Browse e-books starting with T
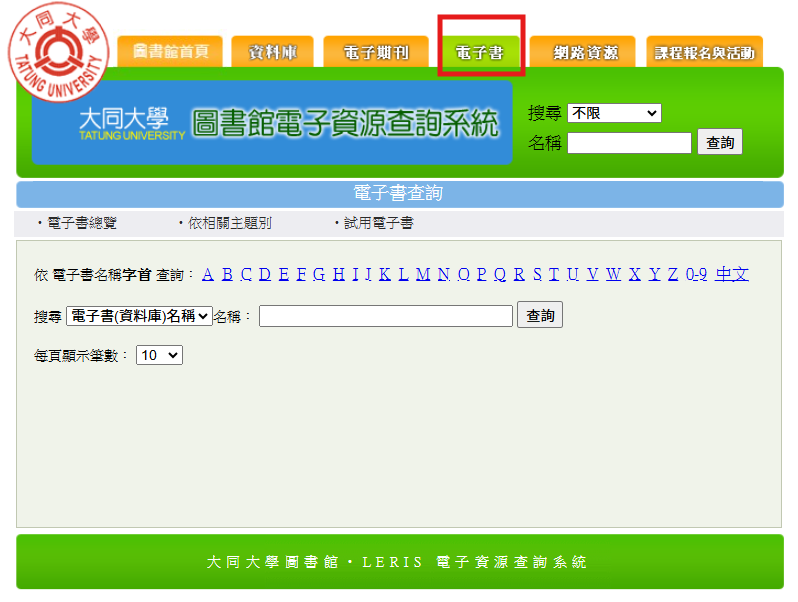This screenshot has width=798, height=602. coord(554,274)
